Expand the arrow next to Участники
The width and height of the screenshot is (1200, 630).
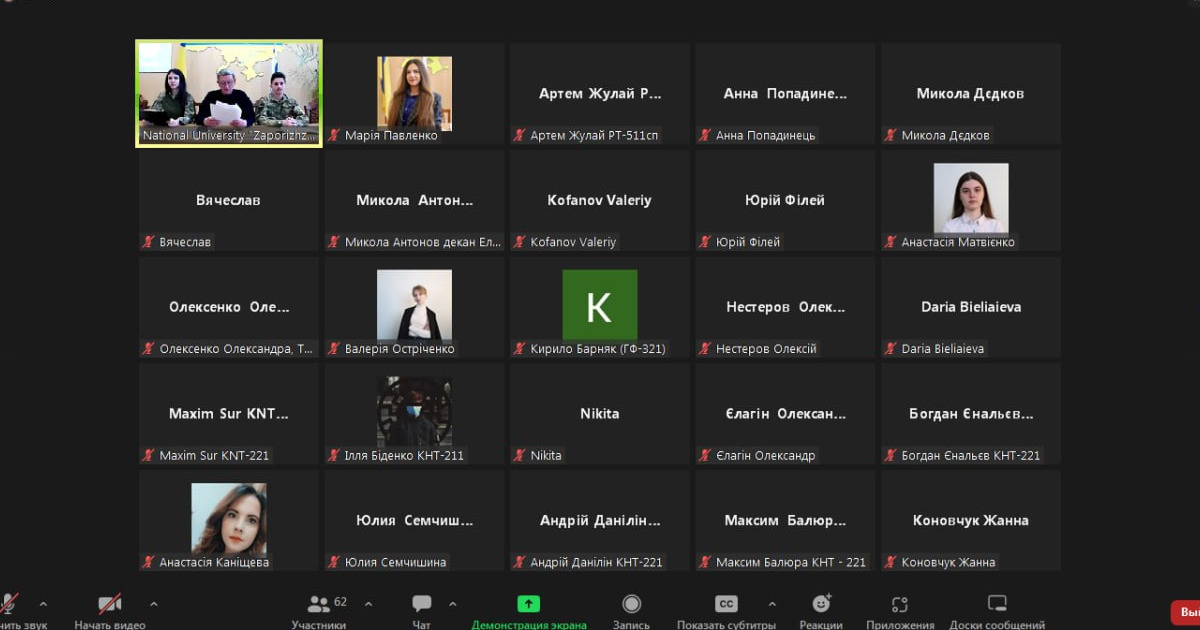368,604
